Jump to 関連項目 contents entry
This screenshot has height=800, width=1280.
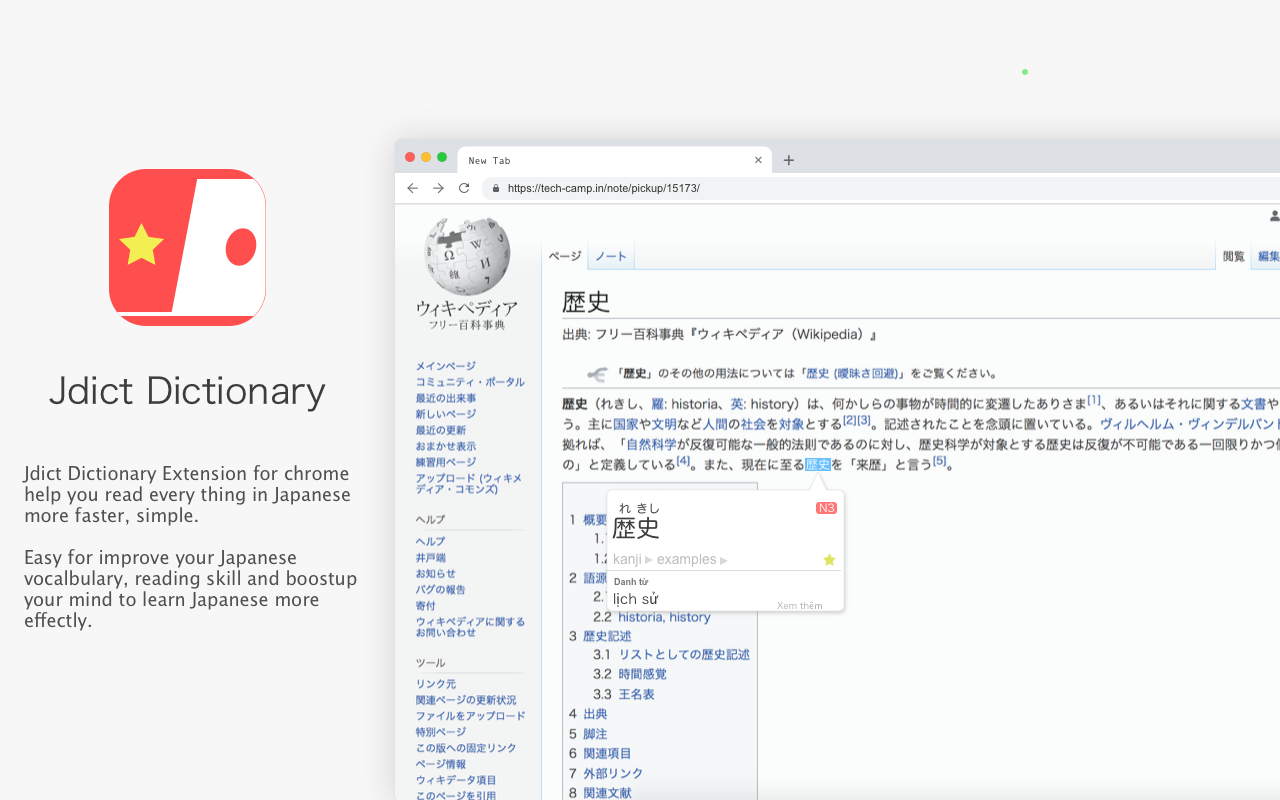pyautogui.click(x=607, y=753)
